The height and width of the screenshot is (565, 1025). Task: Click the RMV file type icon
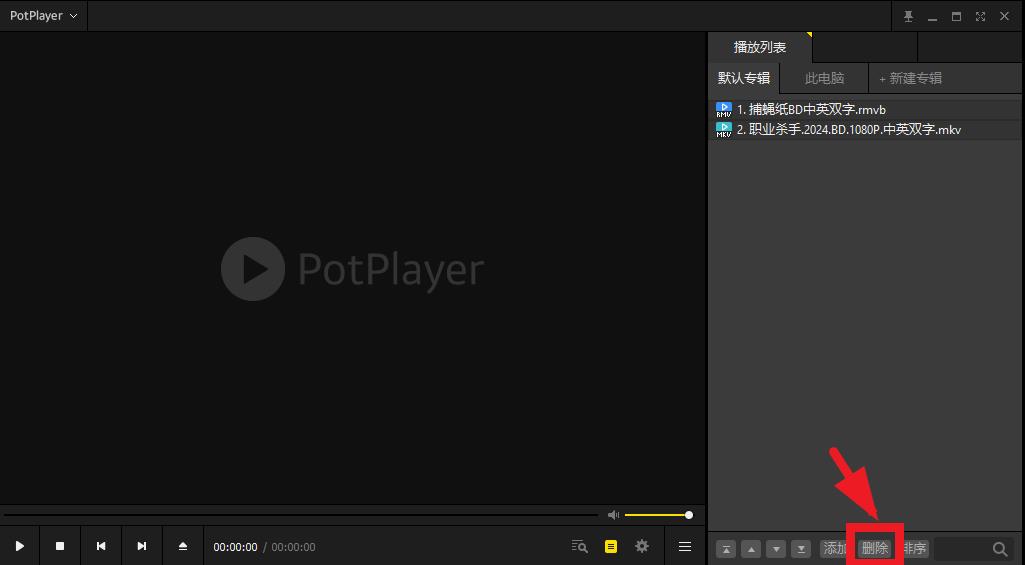[724, 110]
